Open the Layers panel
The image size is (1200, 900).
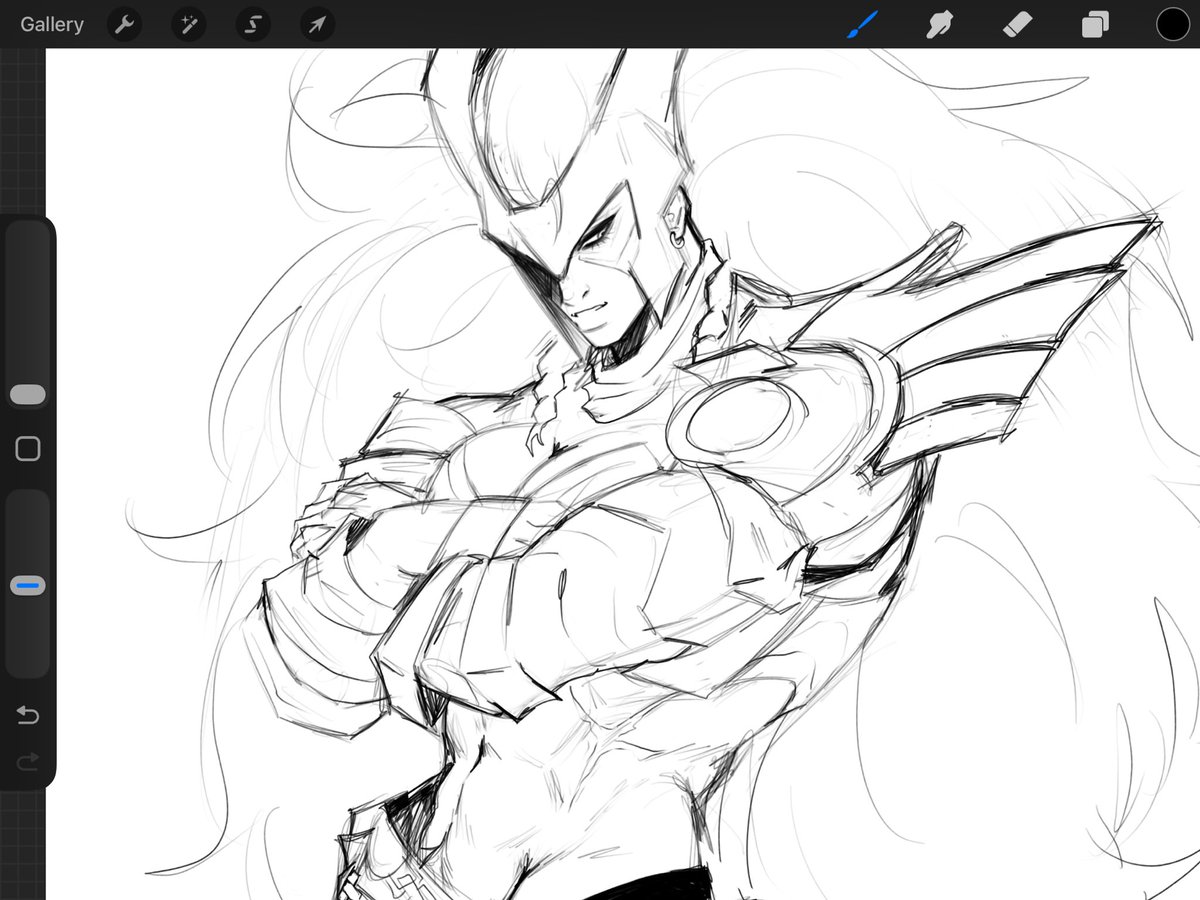pyautogui.click(x=1095, y=24)
